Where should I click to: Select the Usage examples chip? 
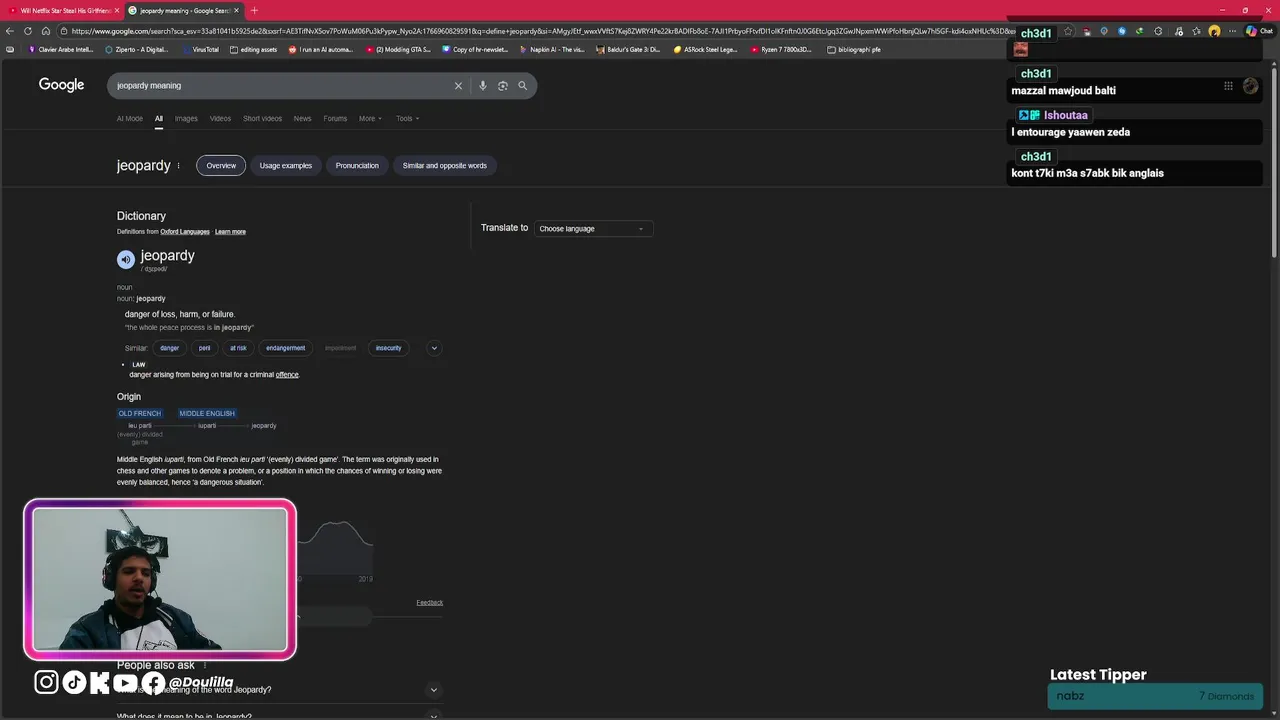point(286,166)
